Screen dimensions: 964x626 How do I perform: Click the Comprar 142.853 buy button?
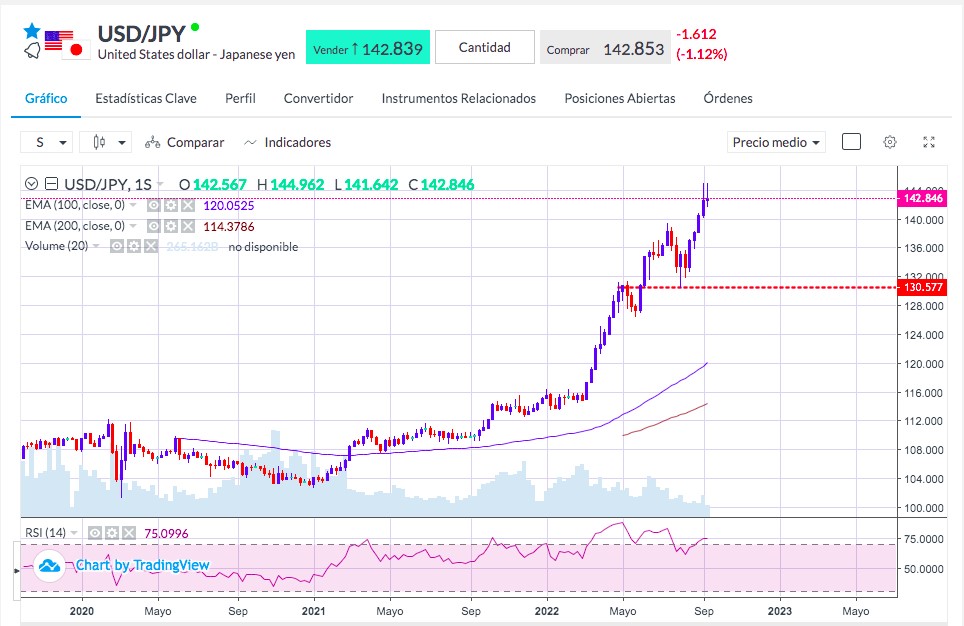605,48
